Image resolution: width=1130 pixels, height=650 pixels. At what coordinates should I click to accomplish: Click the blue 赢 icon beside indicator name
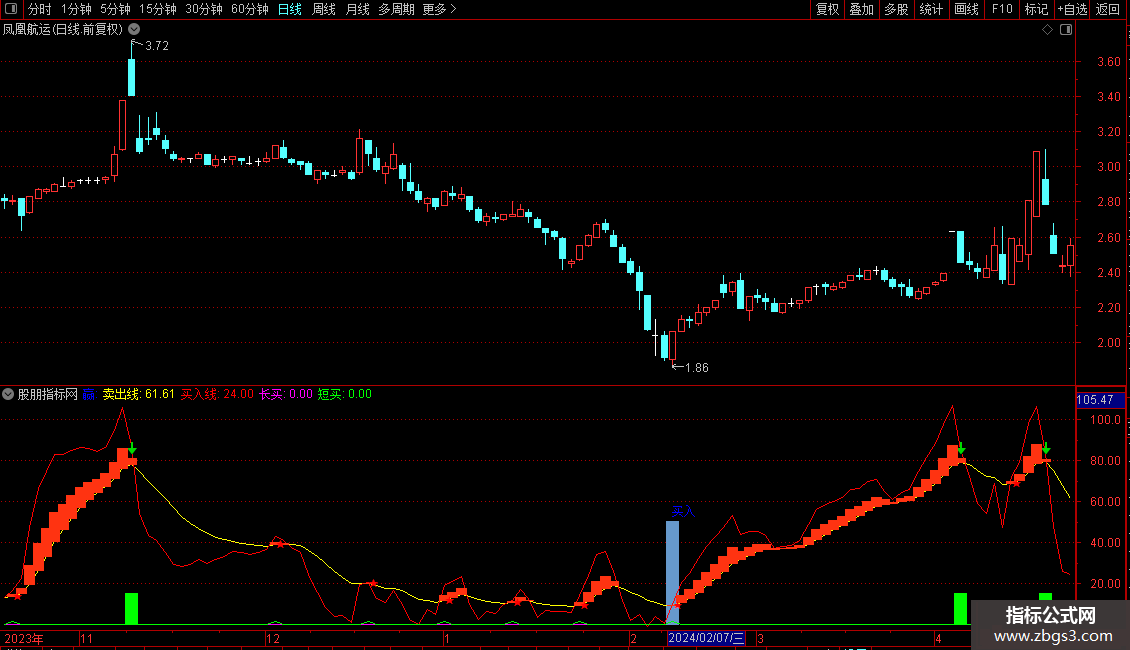(89, 394)
